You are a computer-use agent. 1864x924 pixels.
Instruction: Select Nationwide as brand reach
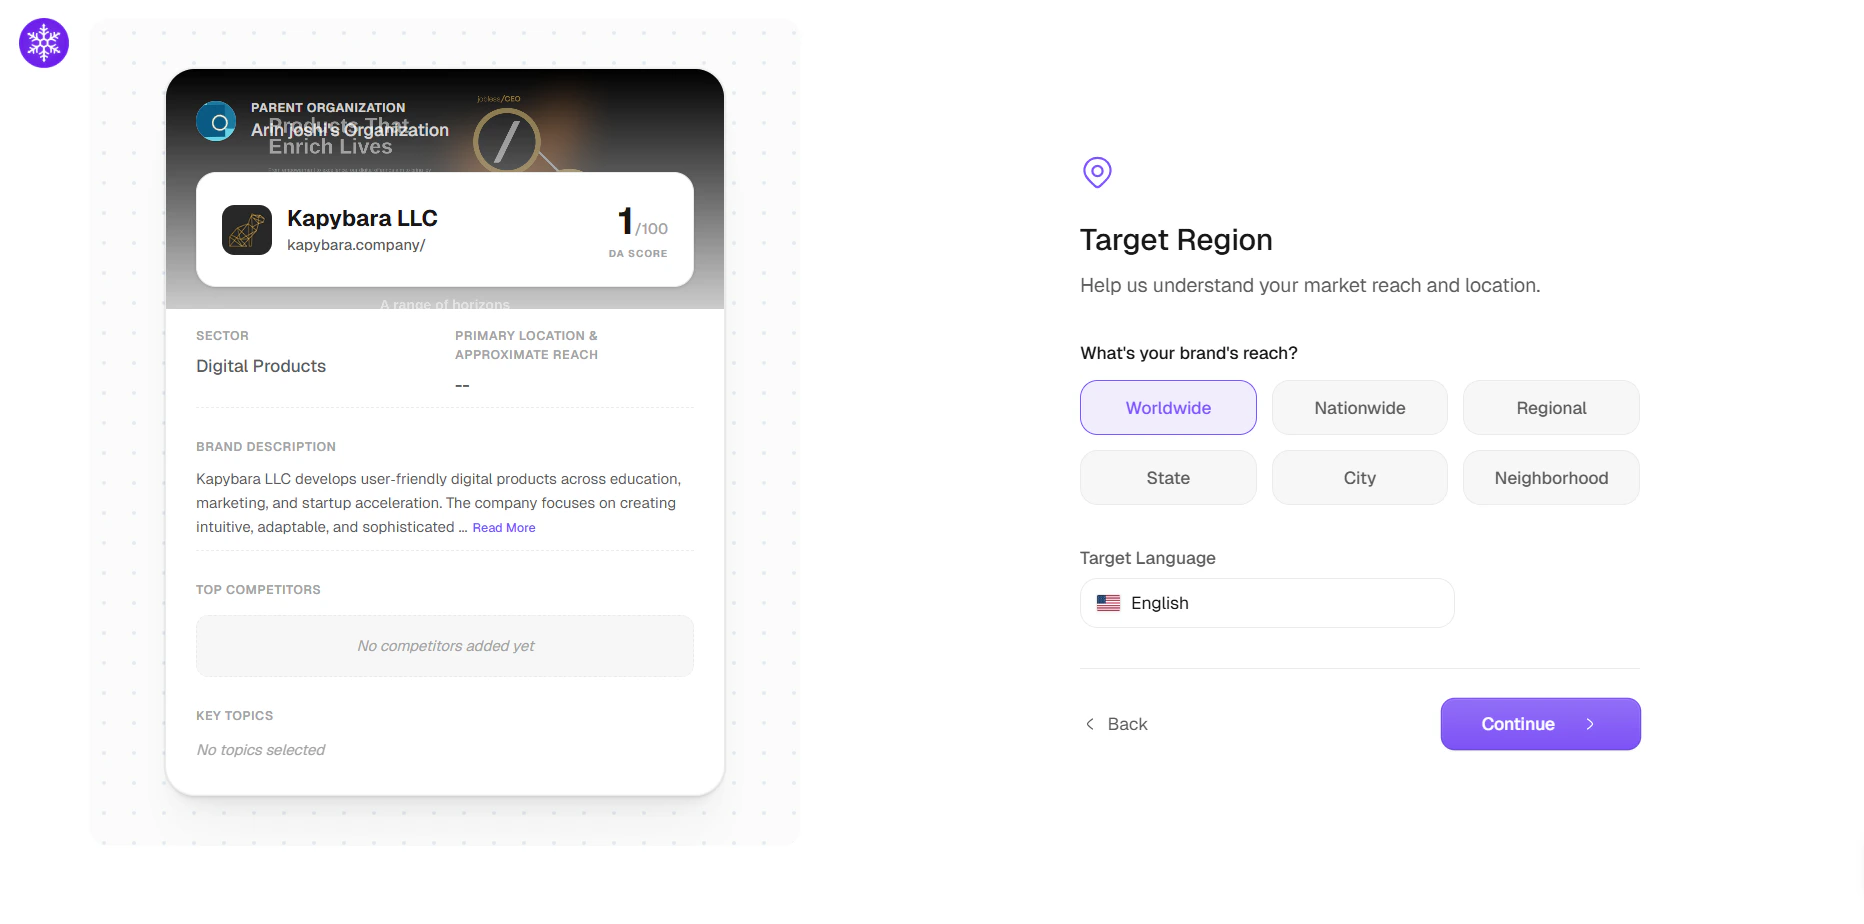coord(1359,407)
